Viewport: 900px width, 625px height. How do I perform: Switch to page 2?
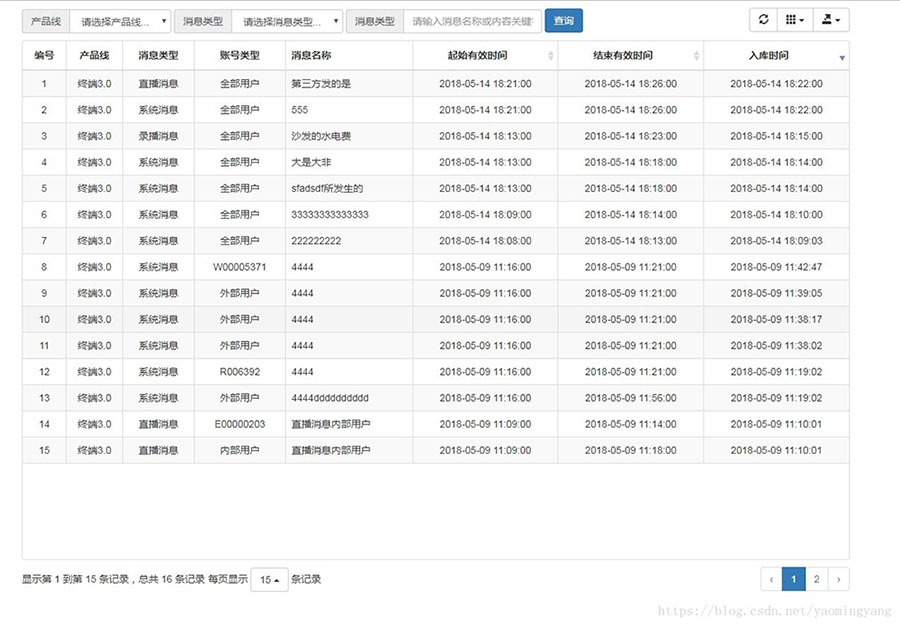(x=817, y=579)
